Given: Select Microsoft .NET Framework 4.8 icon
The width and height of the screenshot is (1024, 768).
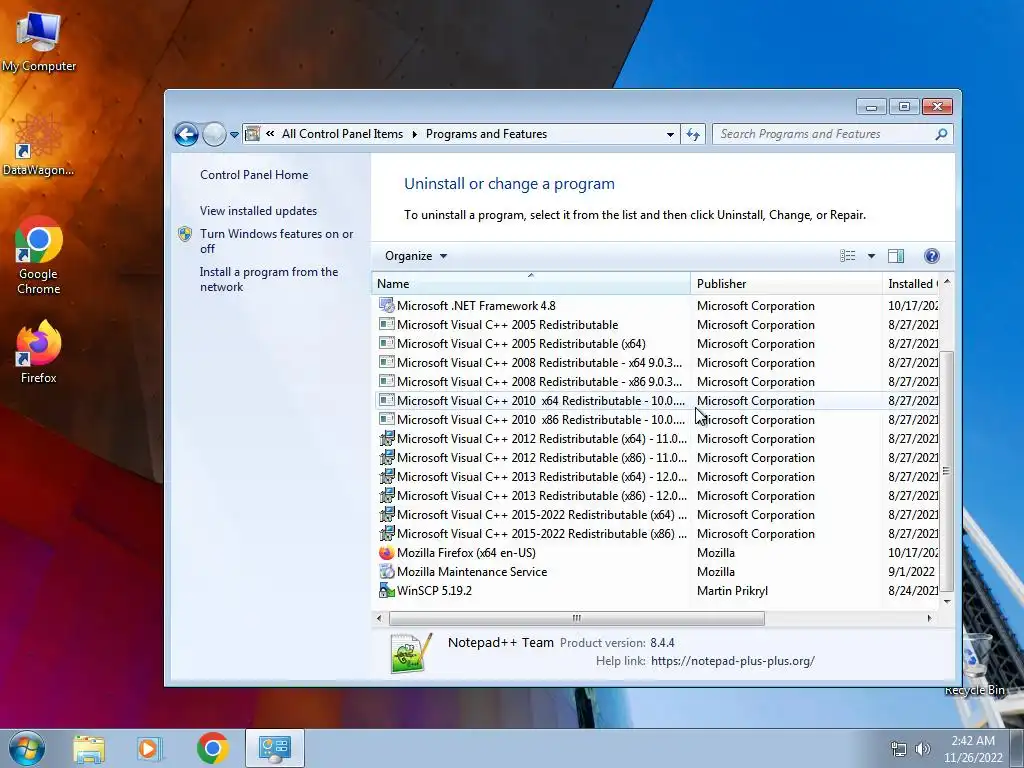Looking at the screenshot, I should 387,306.
